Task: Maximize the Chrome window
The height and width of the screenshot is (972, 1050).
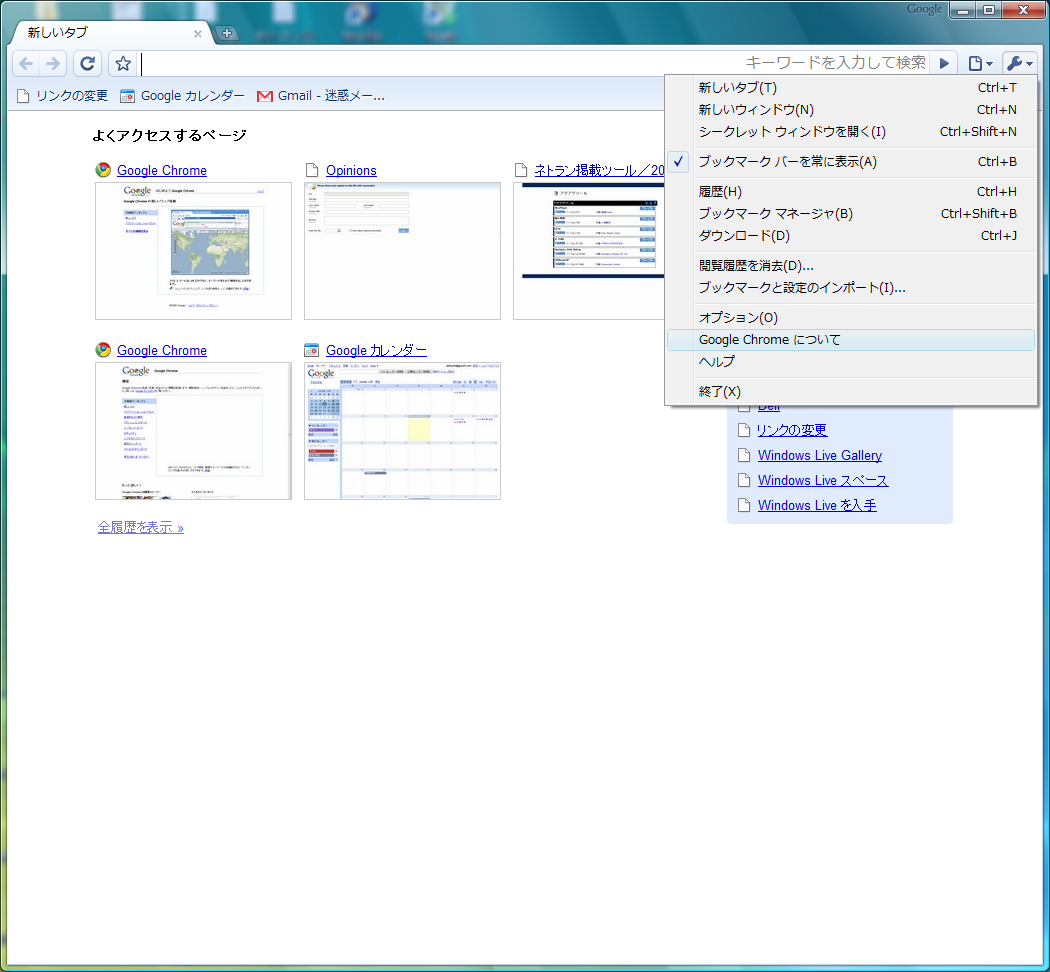Action: click(988, 10)
